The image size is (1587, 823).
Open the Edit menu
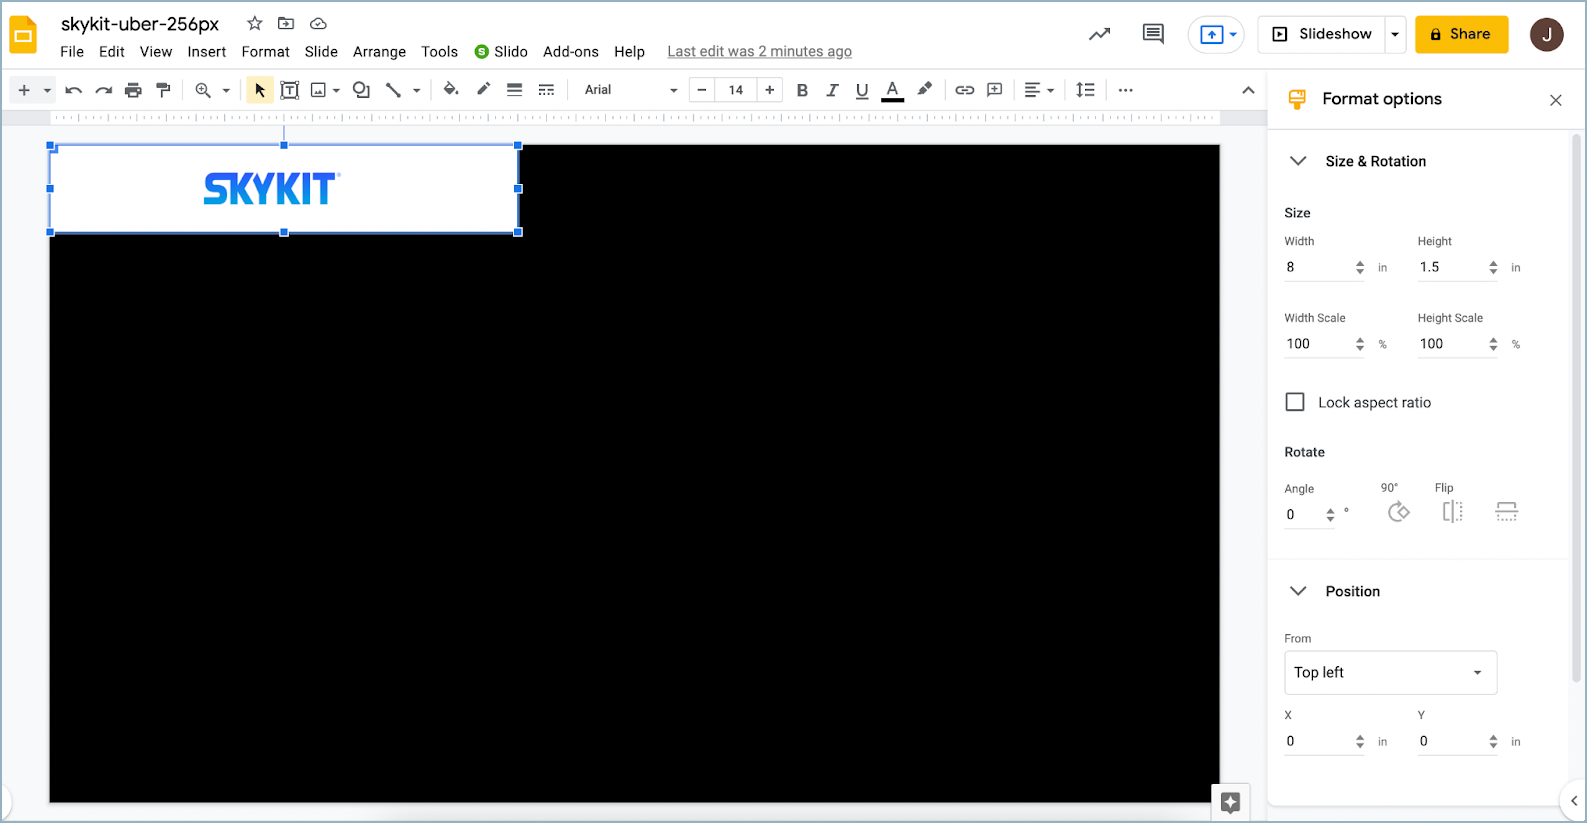pyautogui.click(x=112, y=51)
